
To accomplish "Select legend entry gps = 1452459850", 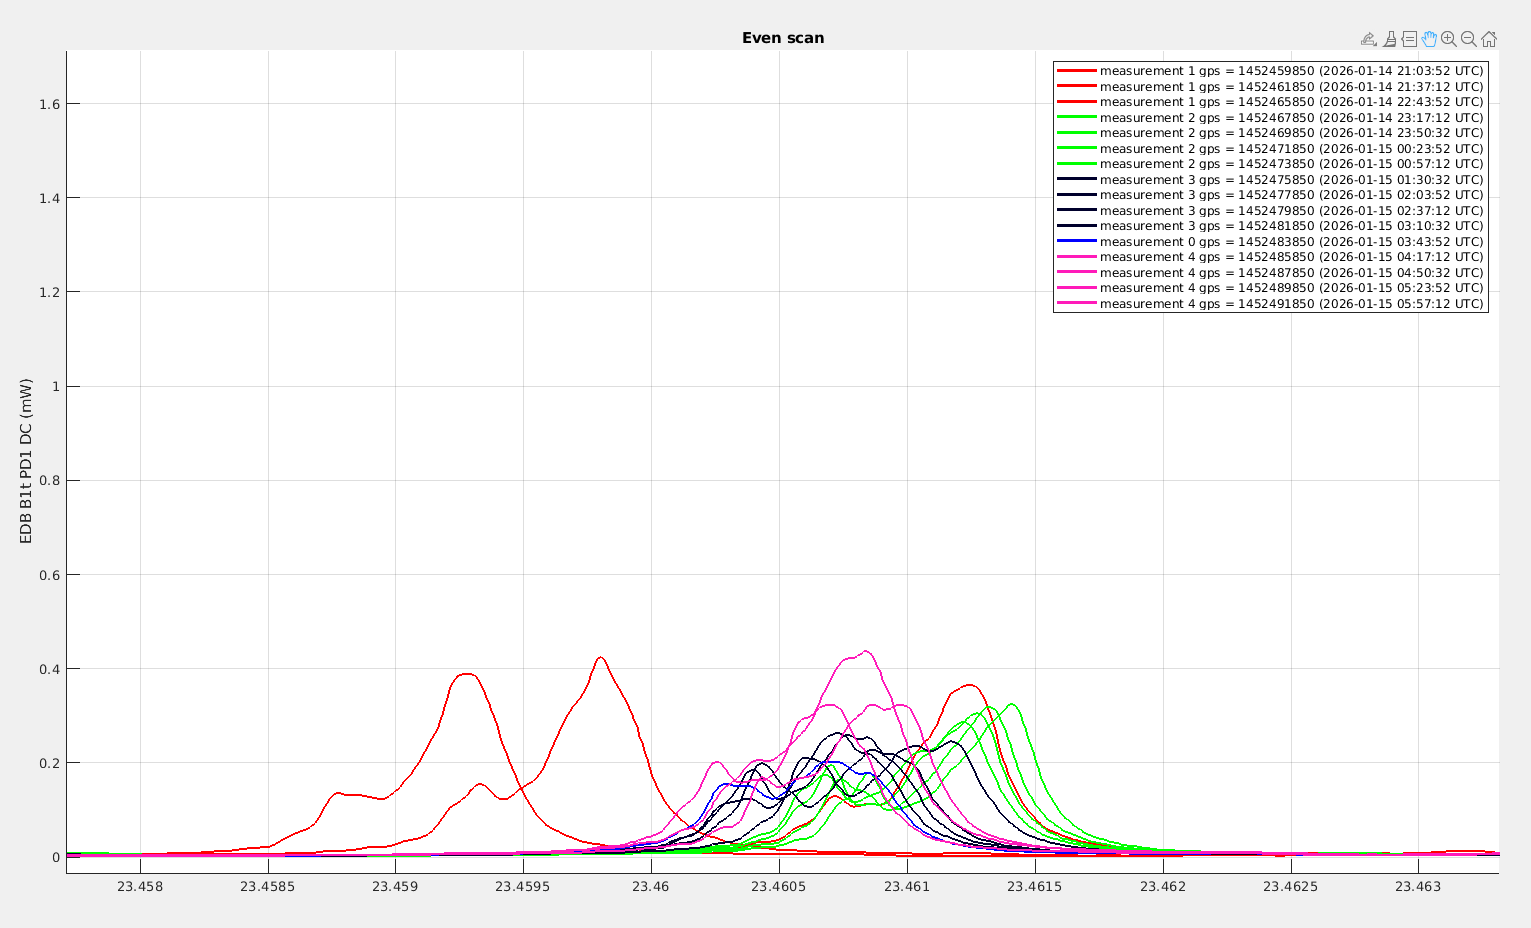I will 1291,71.
